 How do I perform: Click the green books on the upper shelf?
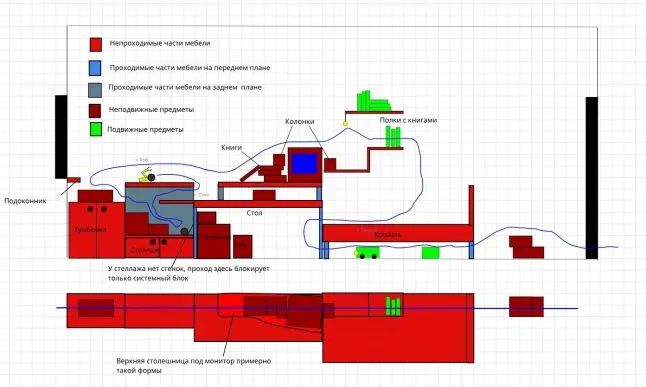tap(373, 101)
